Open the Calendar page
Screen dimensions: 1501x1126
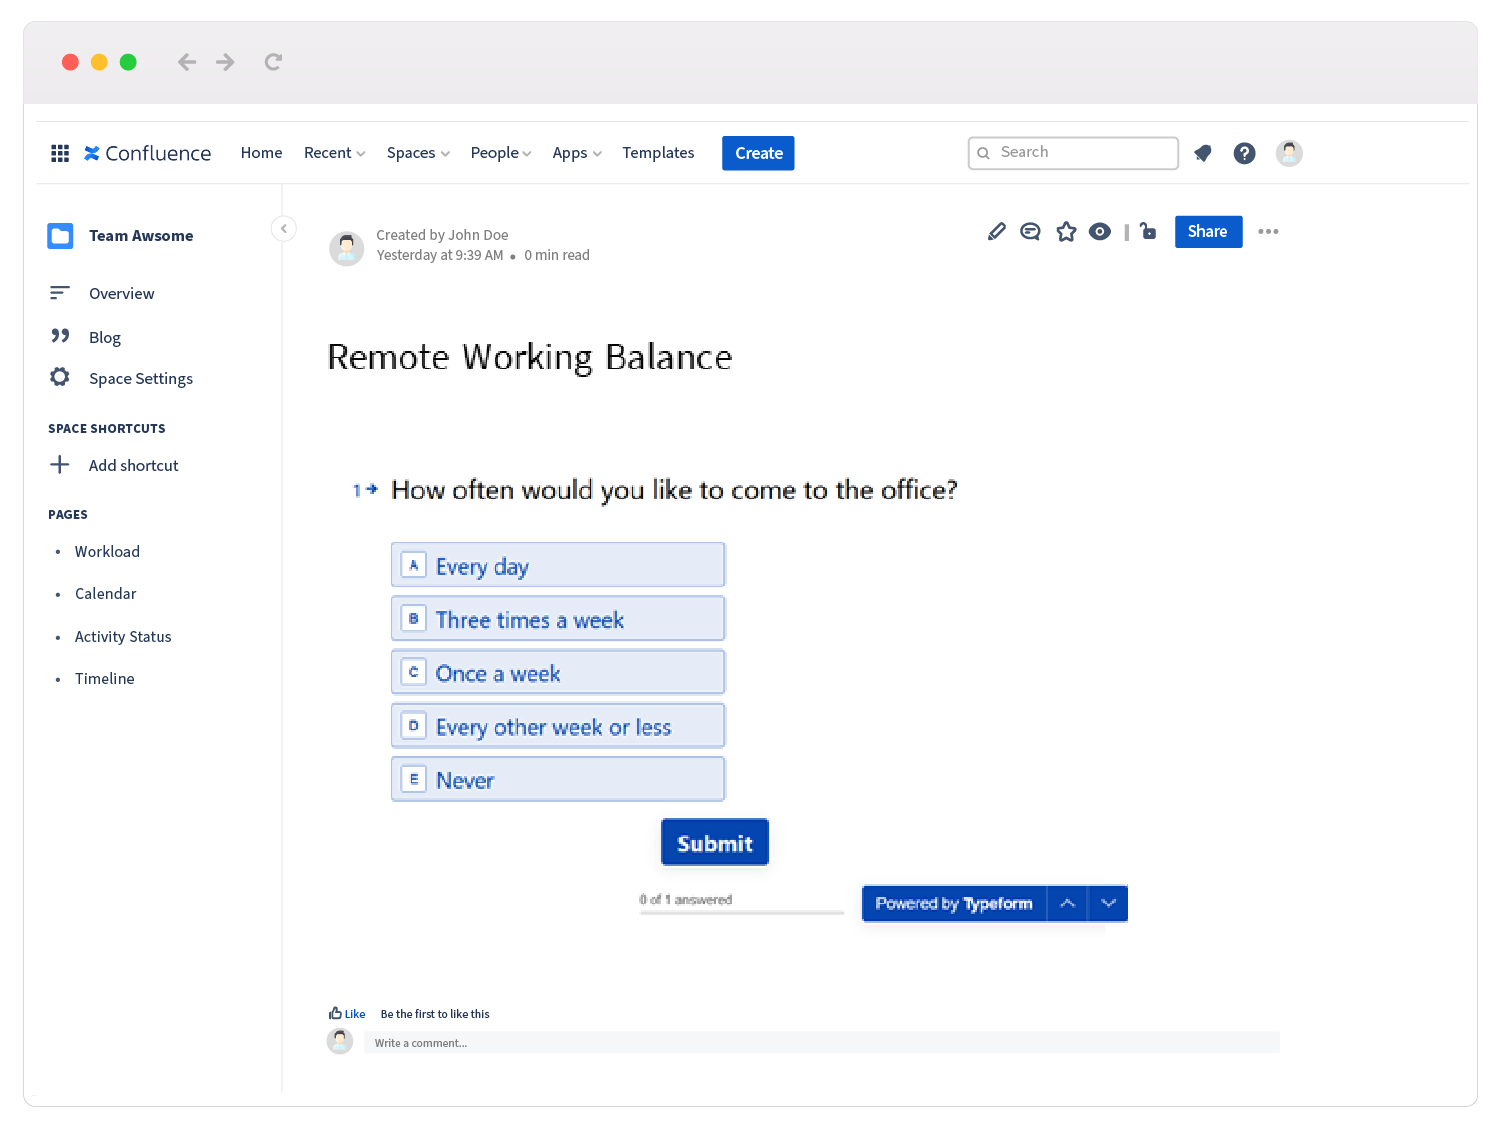(x=105, y=594)
